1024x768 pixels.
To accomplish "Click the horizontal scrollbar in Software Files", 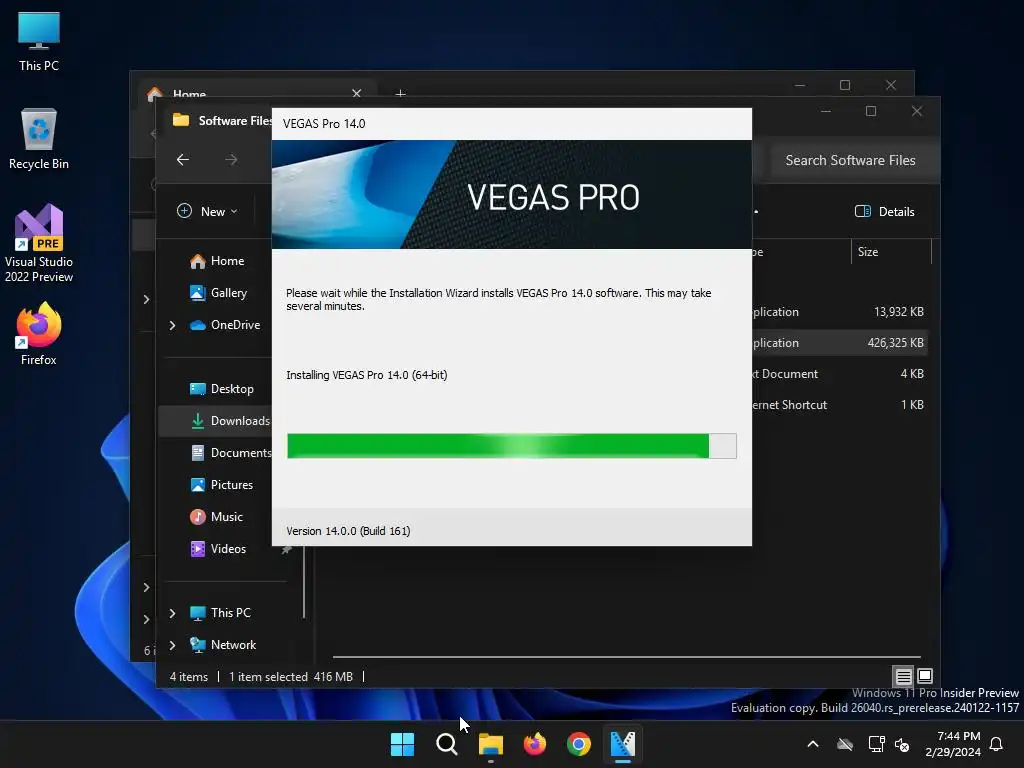I will (626, 656).
